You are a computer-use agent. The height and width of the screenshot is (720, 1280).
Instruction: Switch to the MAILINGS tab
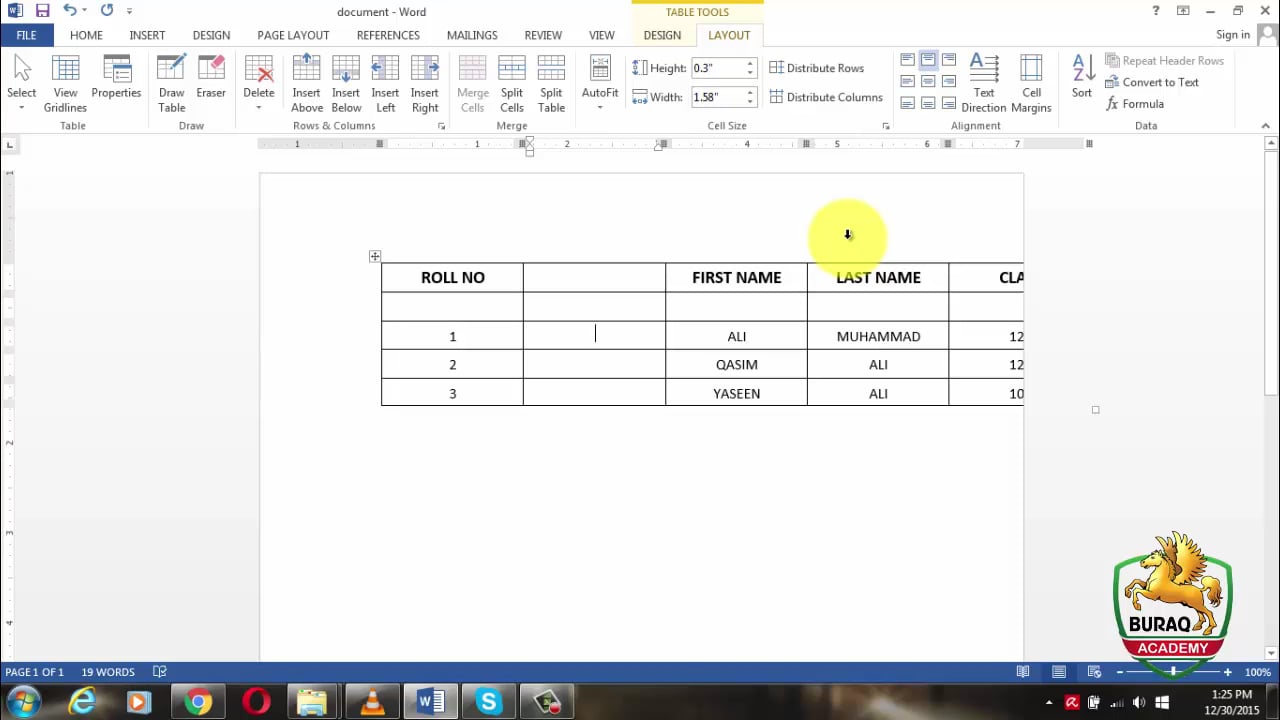click(472, 35)
